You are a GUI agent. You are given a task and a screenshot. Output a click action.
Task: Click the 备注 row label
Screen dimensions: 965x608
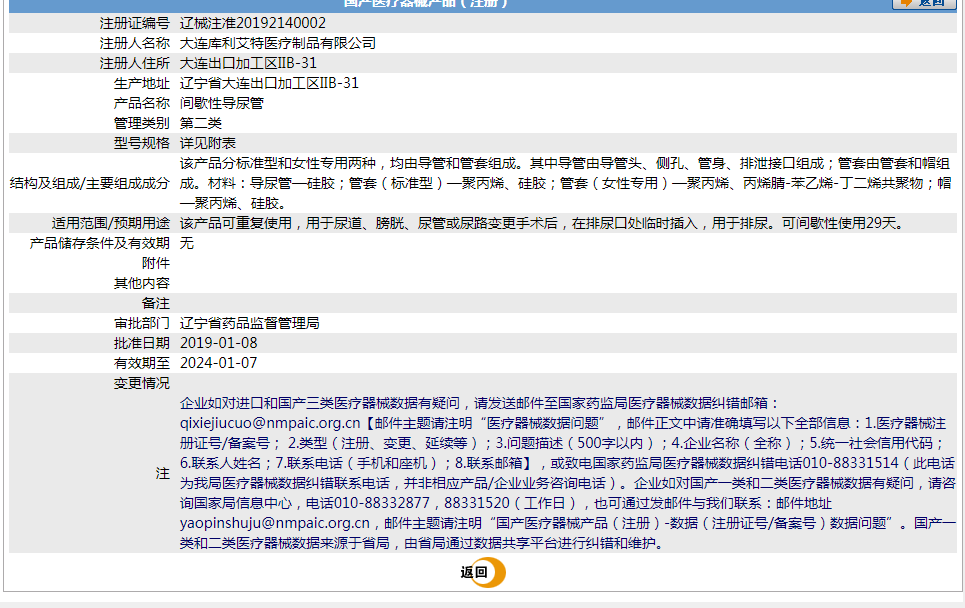[x=155, y=303]
